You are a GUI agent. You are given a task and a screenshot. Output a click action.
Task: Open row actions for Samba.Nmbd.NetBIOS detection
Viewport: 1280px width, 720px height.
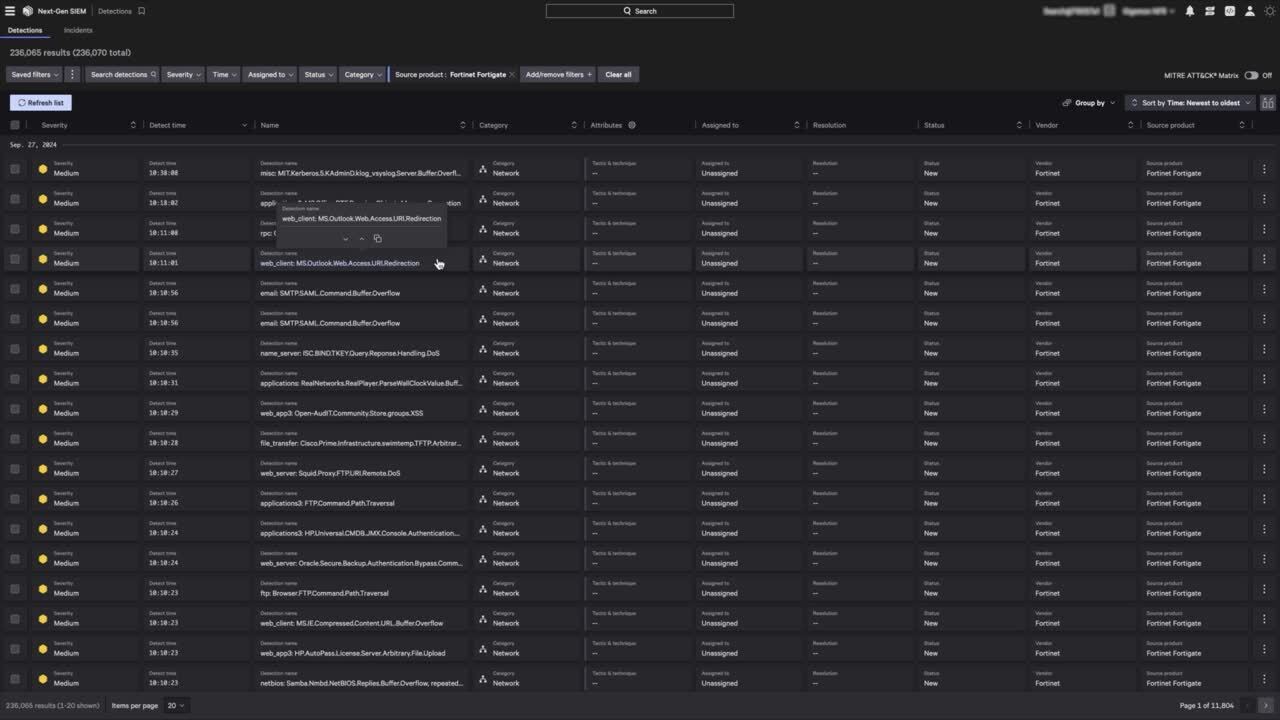(x=1264, y=679)
